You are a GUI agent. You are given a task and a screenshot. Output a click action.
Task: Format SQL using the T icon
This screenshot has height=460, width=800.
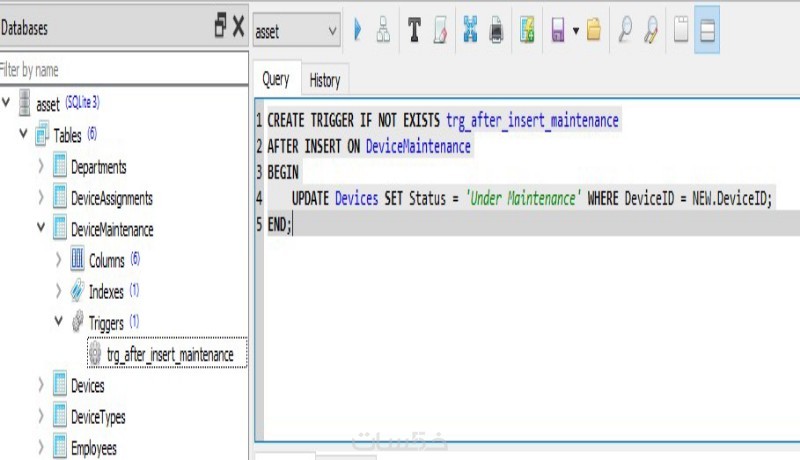coord(414,30)
